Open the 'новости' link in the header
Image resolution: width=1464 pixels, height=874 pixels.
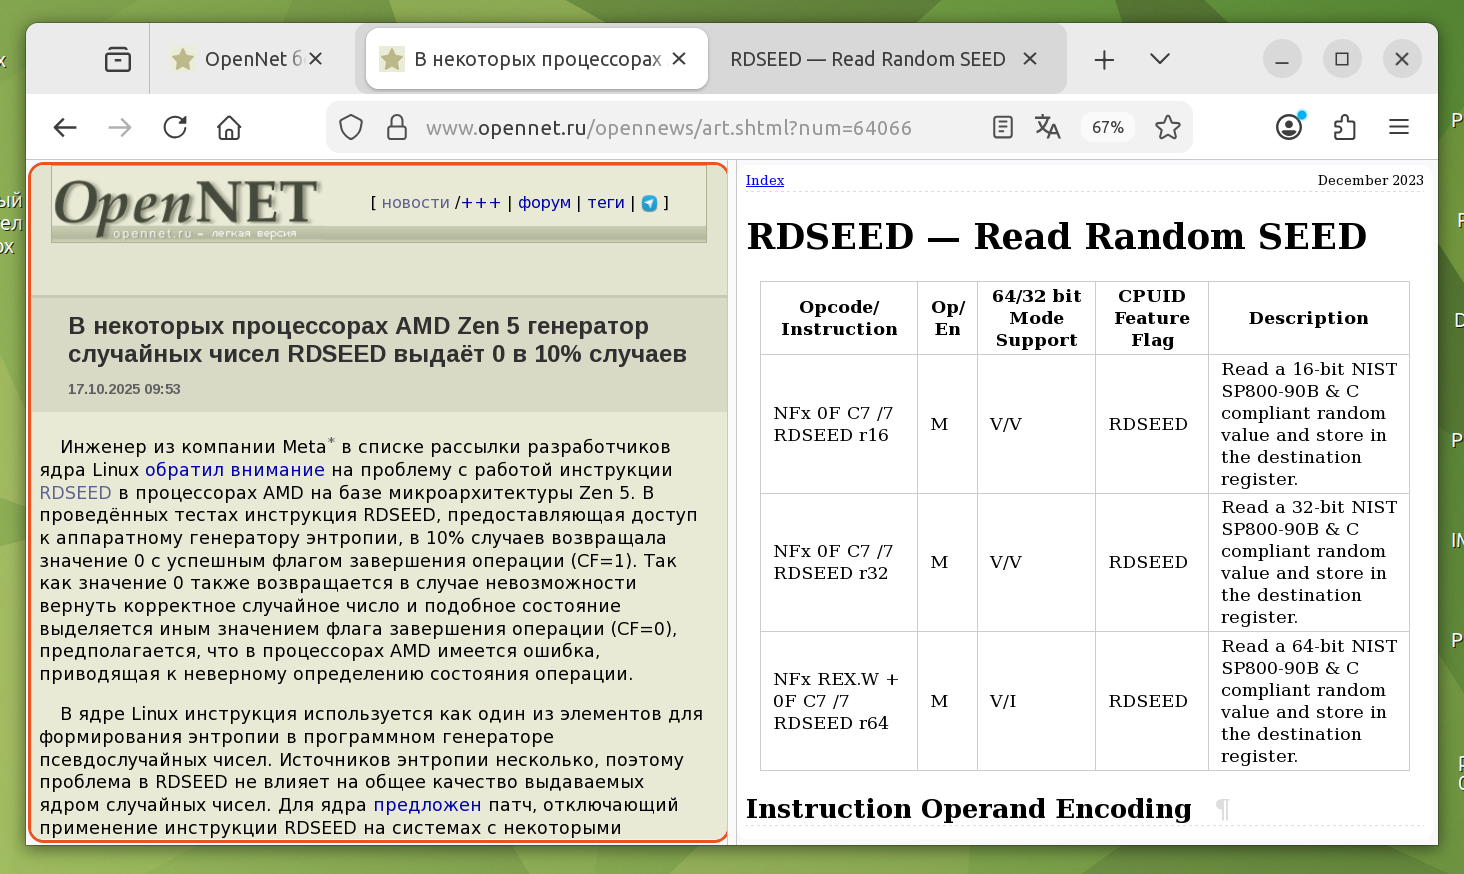click(x=416, y=203)
